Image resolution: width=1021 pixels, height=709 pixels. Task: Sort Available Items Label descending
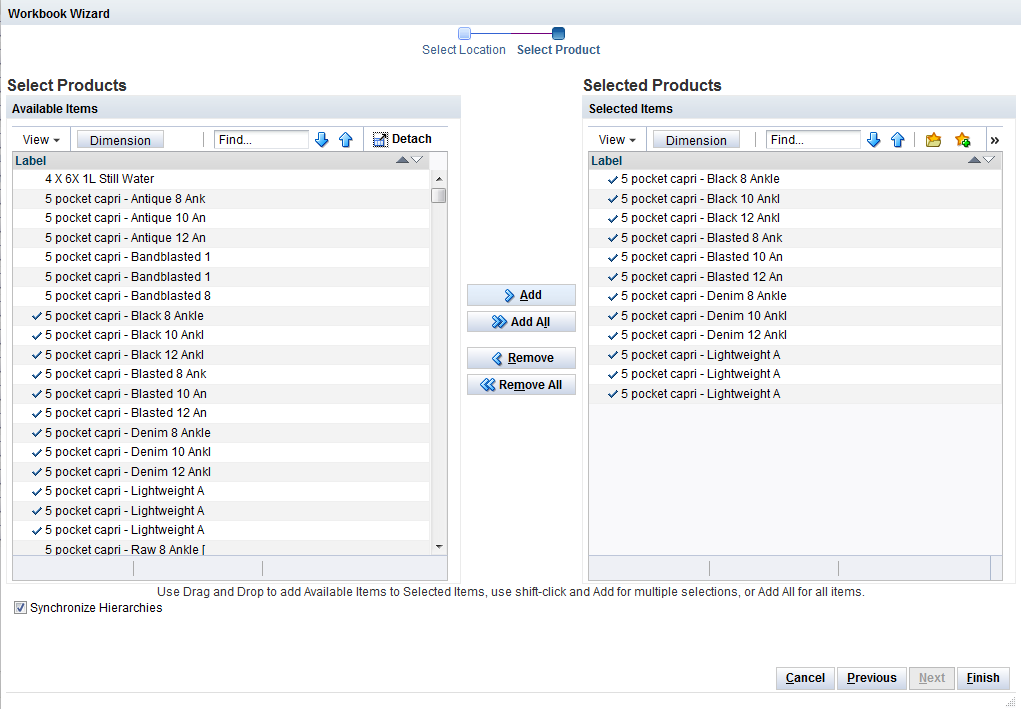point(417,160)
